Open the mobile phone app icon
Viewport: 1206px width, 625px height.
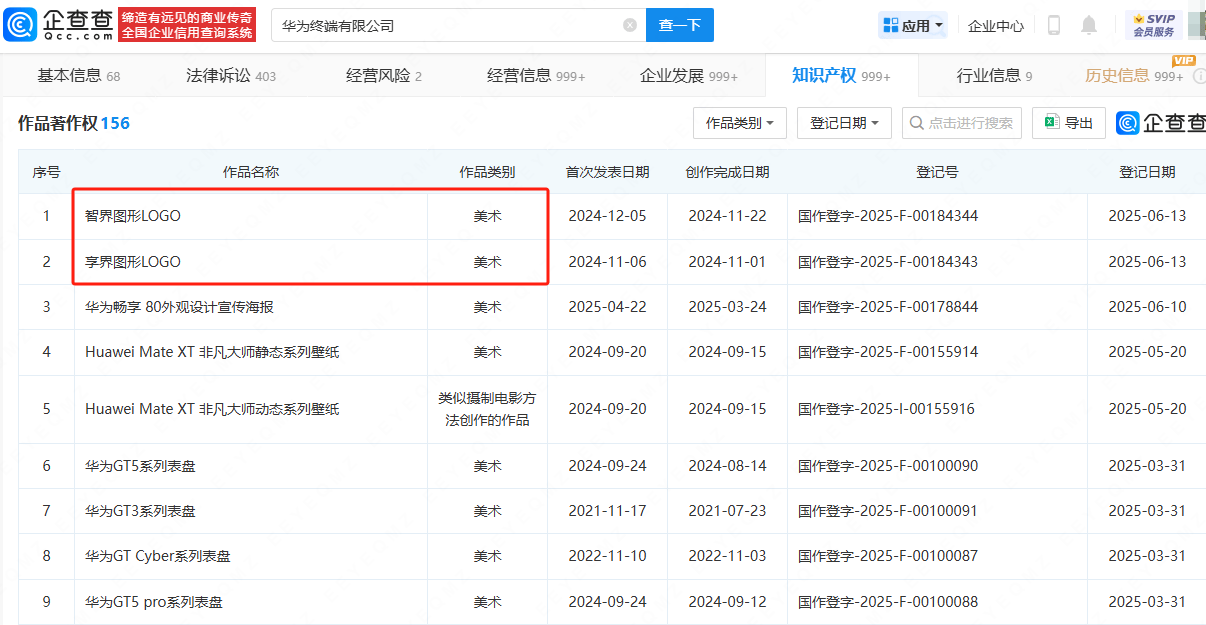1054,25
